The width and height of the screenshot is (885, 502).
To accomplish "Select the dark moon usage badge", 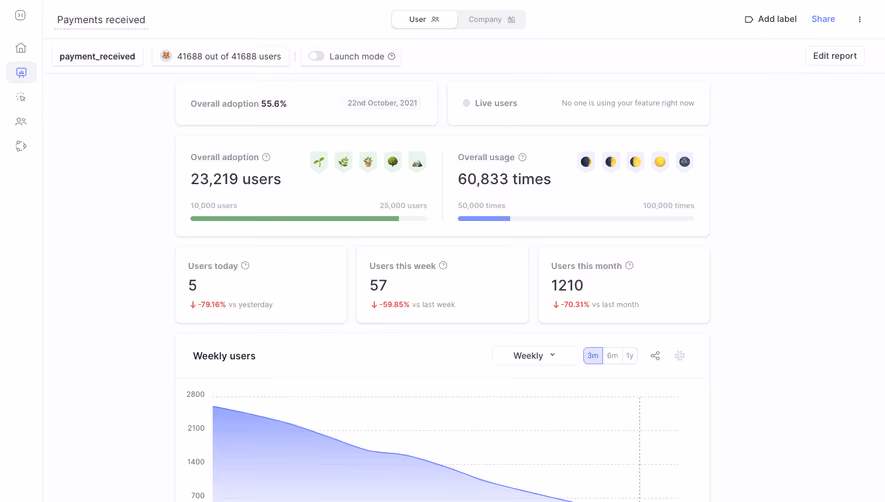I will click(x=685, y=162).
